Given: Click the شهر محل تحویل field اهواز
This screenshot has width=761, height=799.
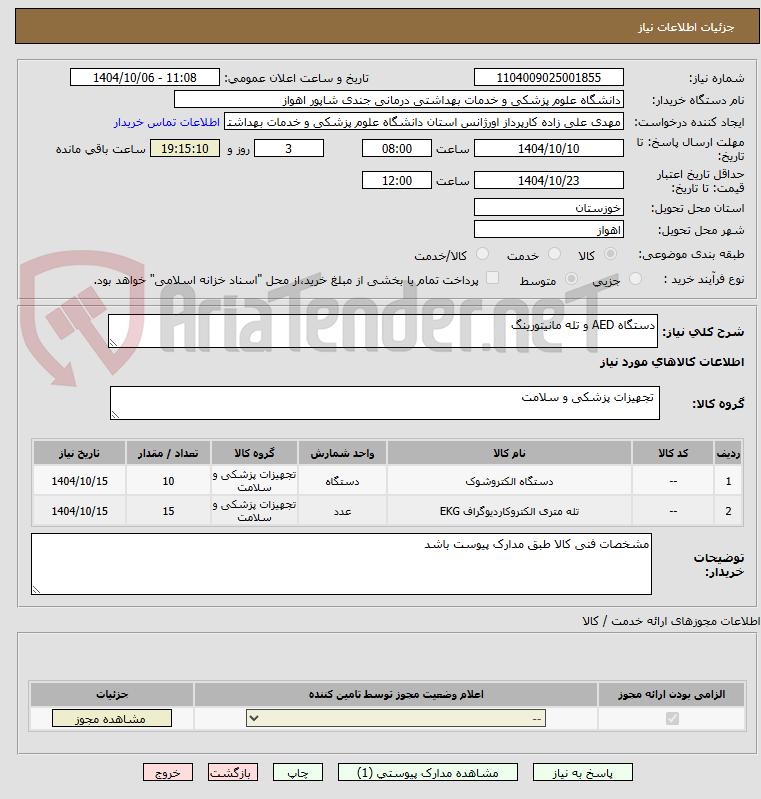Looking at the screenshot, I should [548, 229].
